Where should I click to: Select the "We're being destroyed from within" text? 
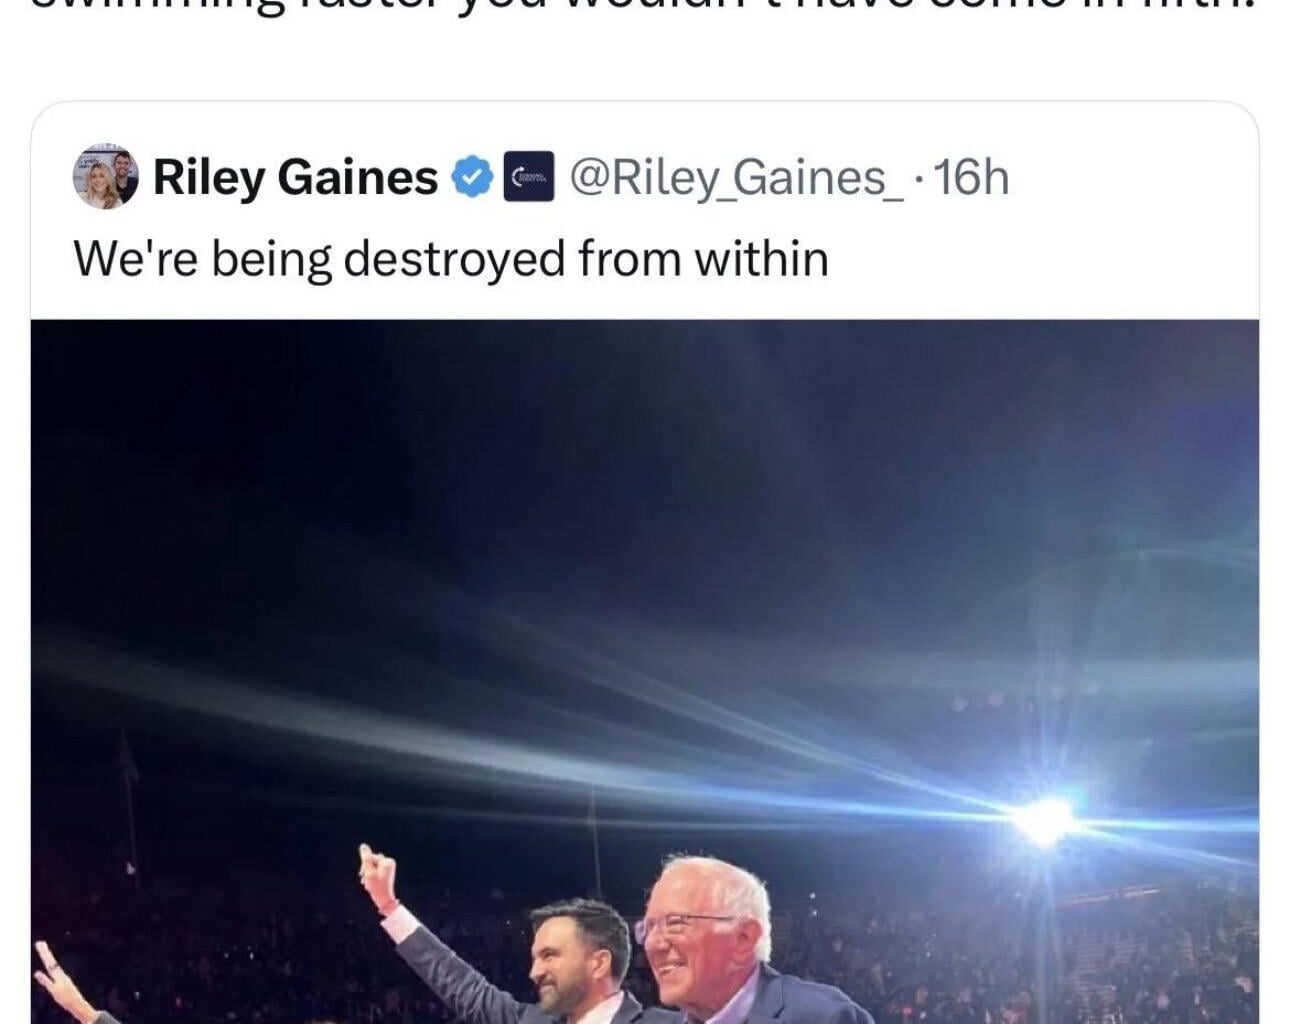[450, 259]
